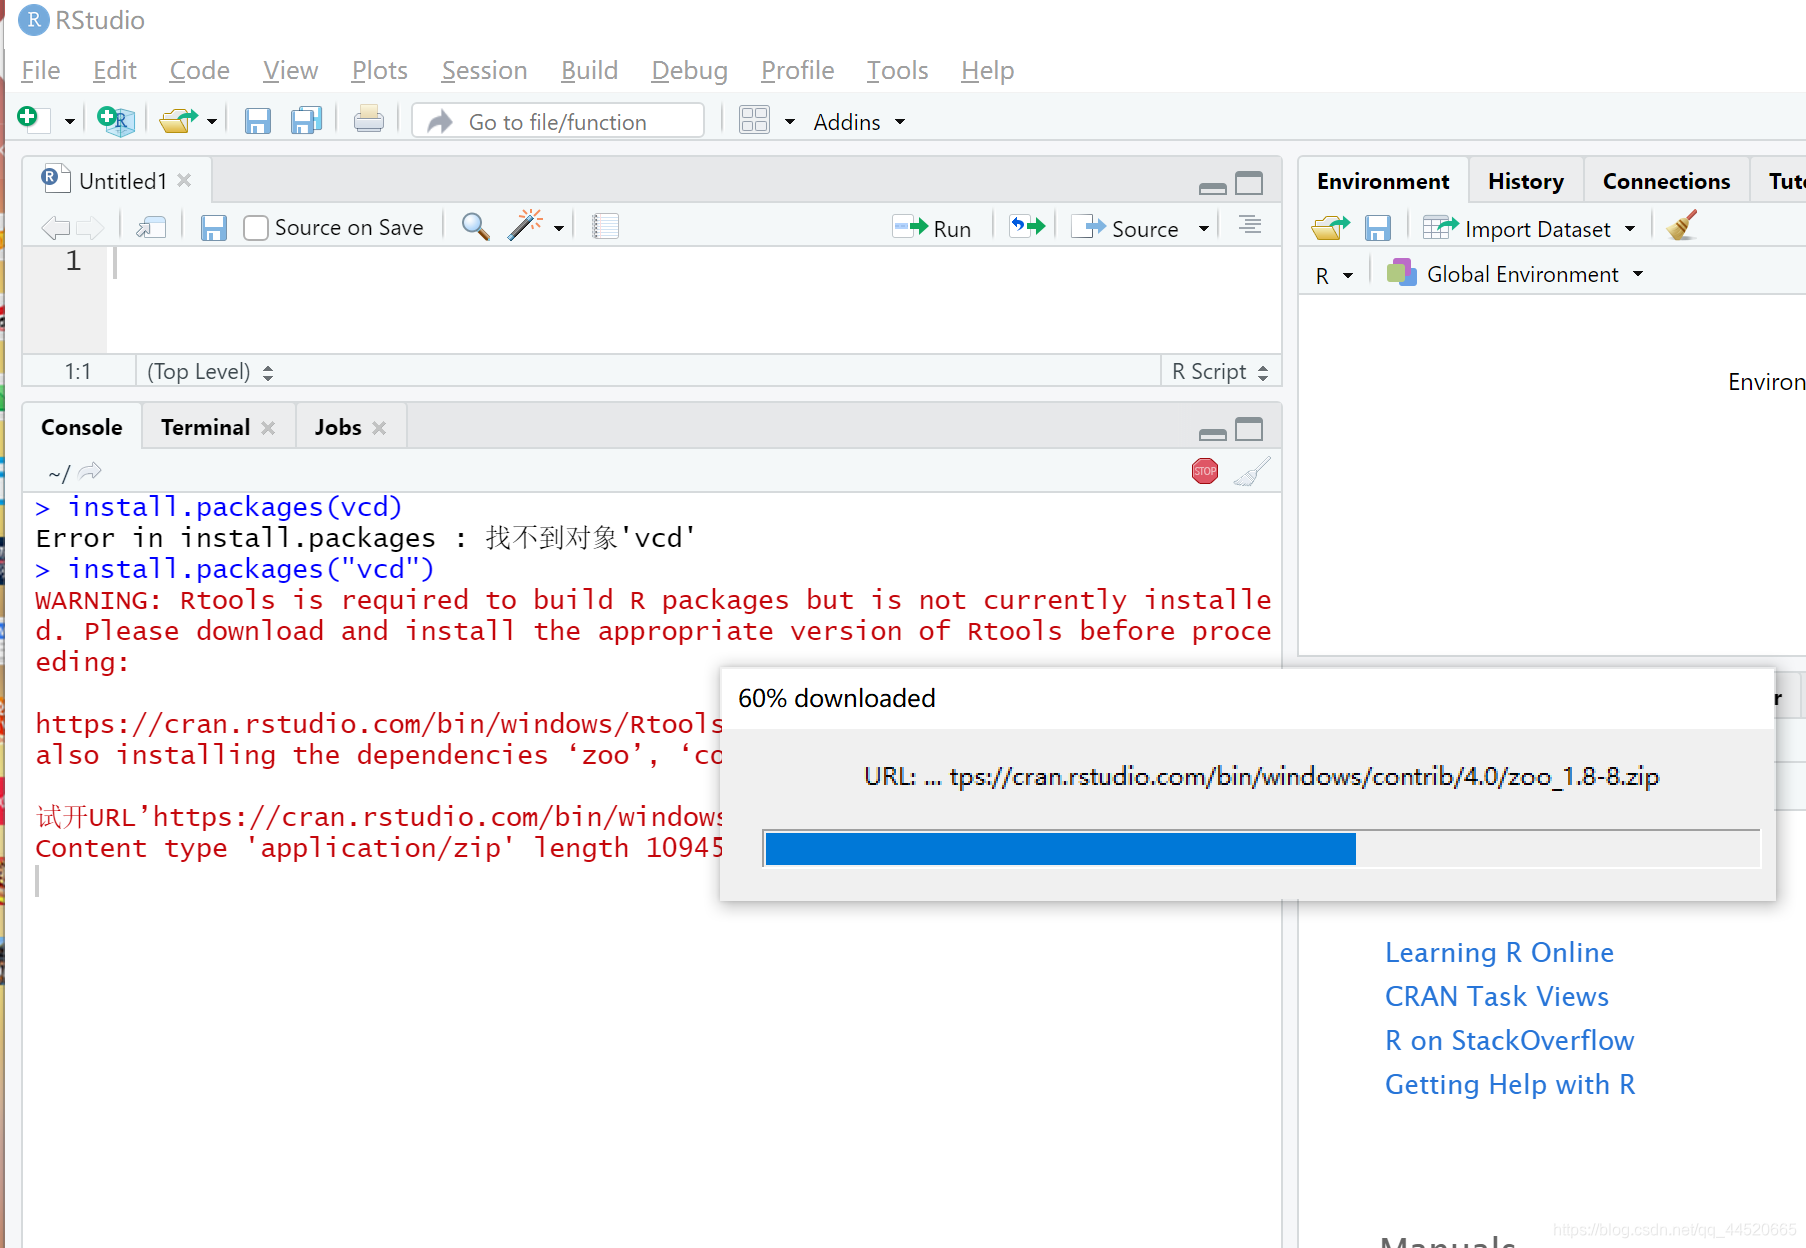The width and height of the screenshot is (1806, 1248).
Task: Open the Plots menu
Action: point(379,70)
